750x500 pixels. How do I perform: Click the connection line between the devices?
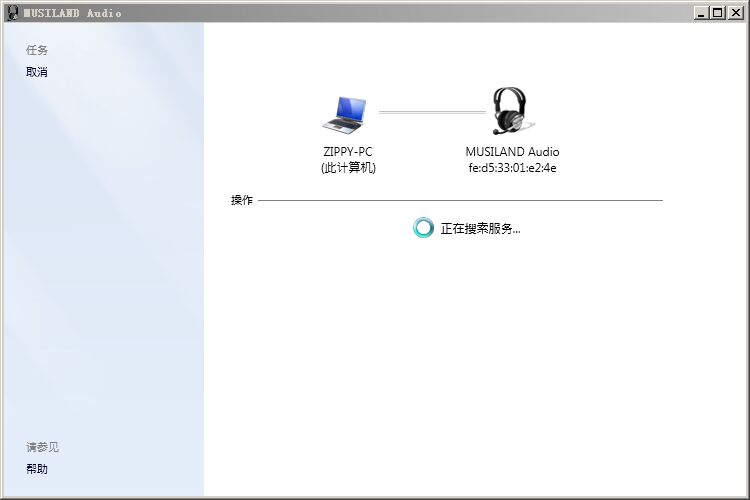click(431, 112)
